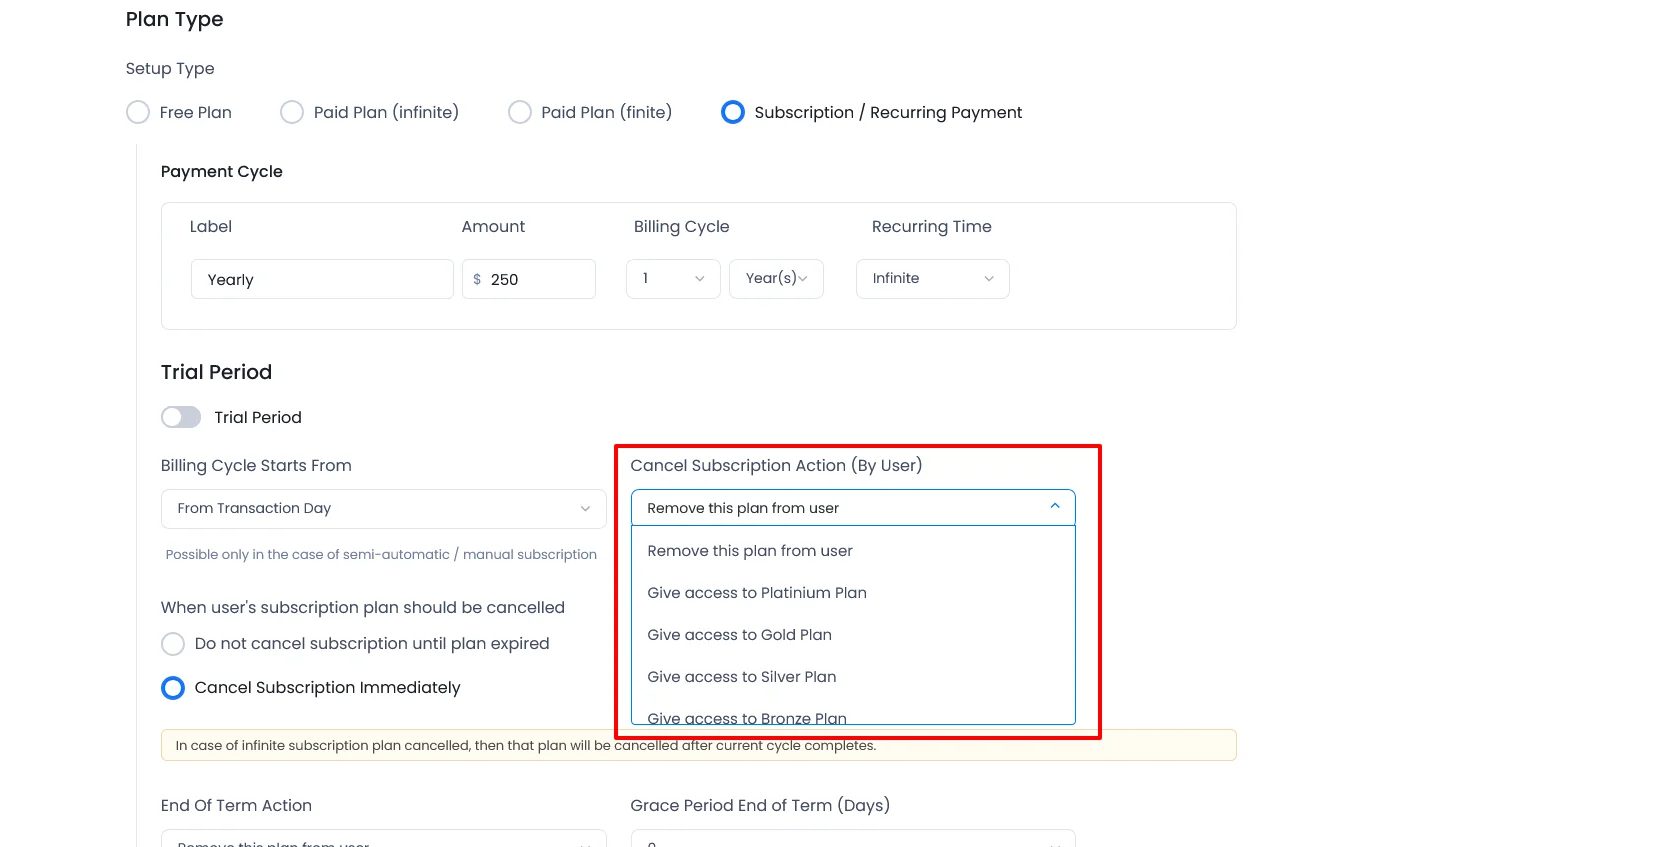Open the Year(s) billing unit dropdown
Viewport: 1662px width, 847px height.
coord(776,279)
